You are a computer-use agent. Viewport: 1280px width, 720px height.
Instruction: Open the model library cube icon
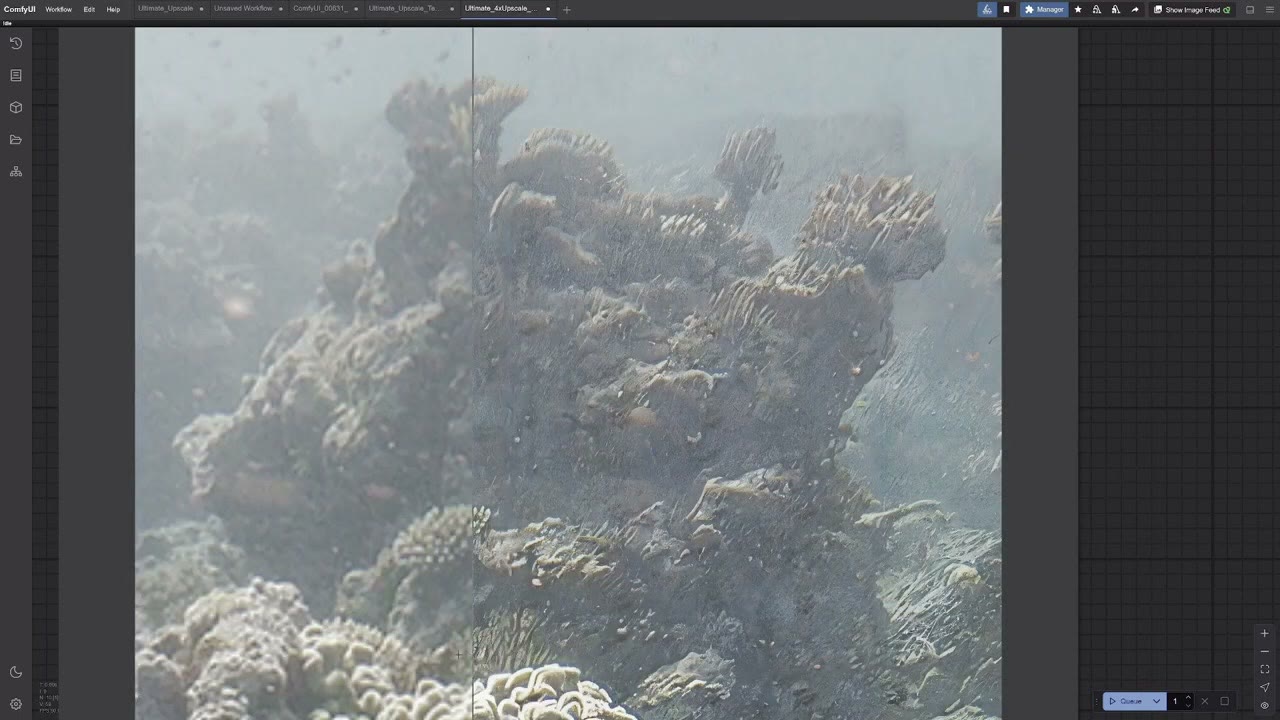click(x=16, y=107)
